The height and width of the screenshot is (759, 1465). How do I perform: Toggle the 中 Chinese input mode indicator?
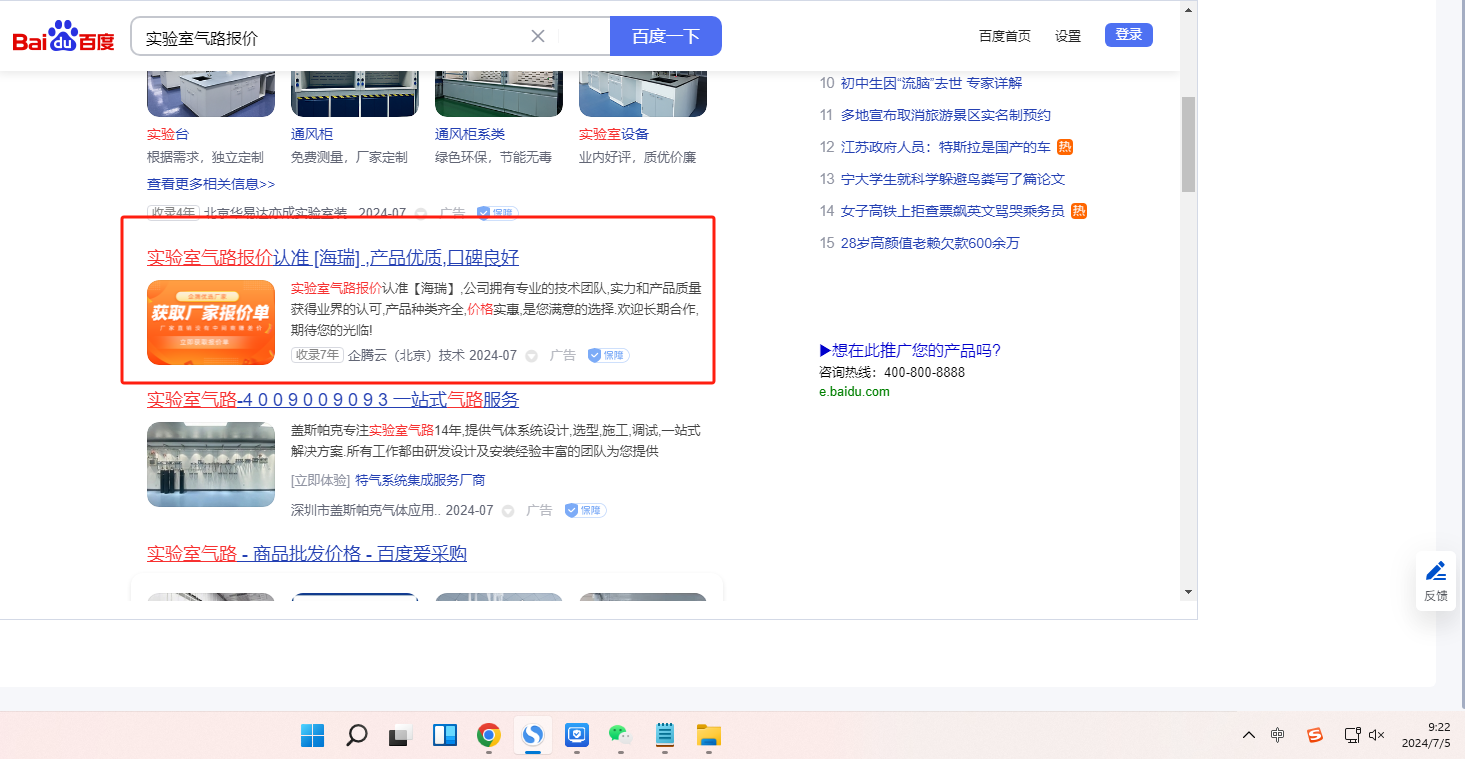pyautogui.click(x=1278, y=735)
